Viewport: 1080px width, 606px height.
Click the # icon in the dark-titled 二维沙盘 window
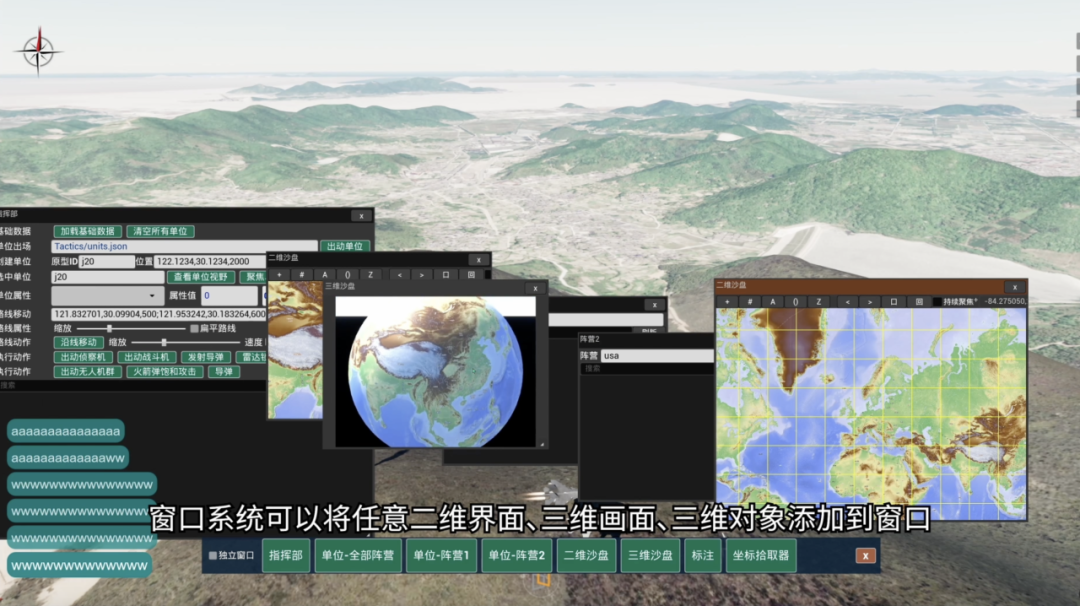(x=302, y=275)
